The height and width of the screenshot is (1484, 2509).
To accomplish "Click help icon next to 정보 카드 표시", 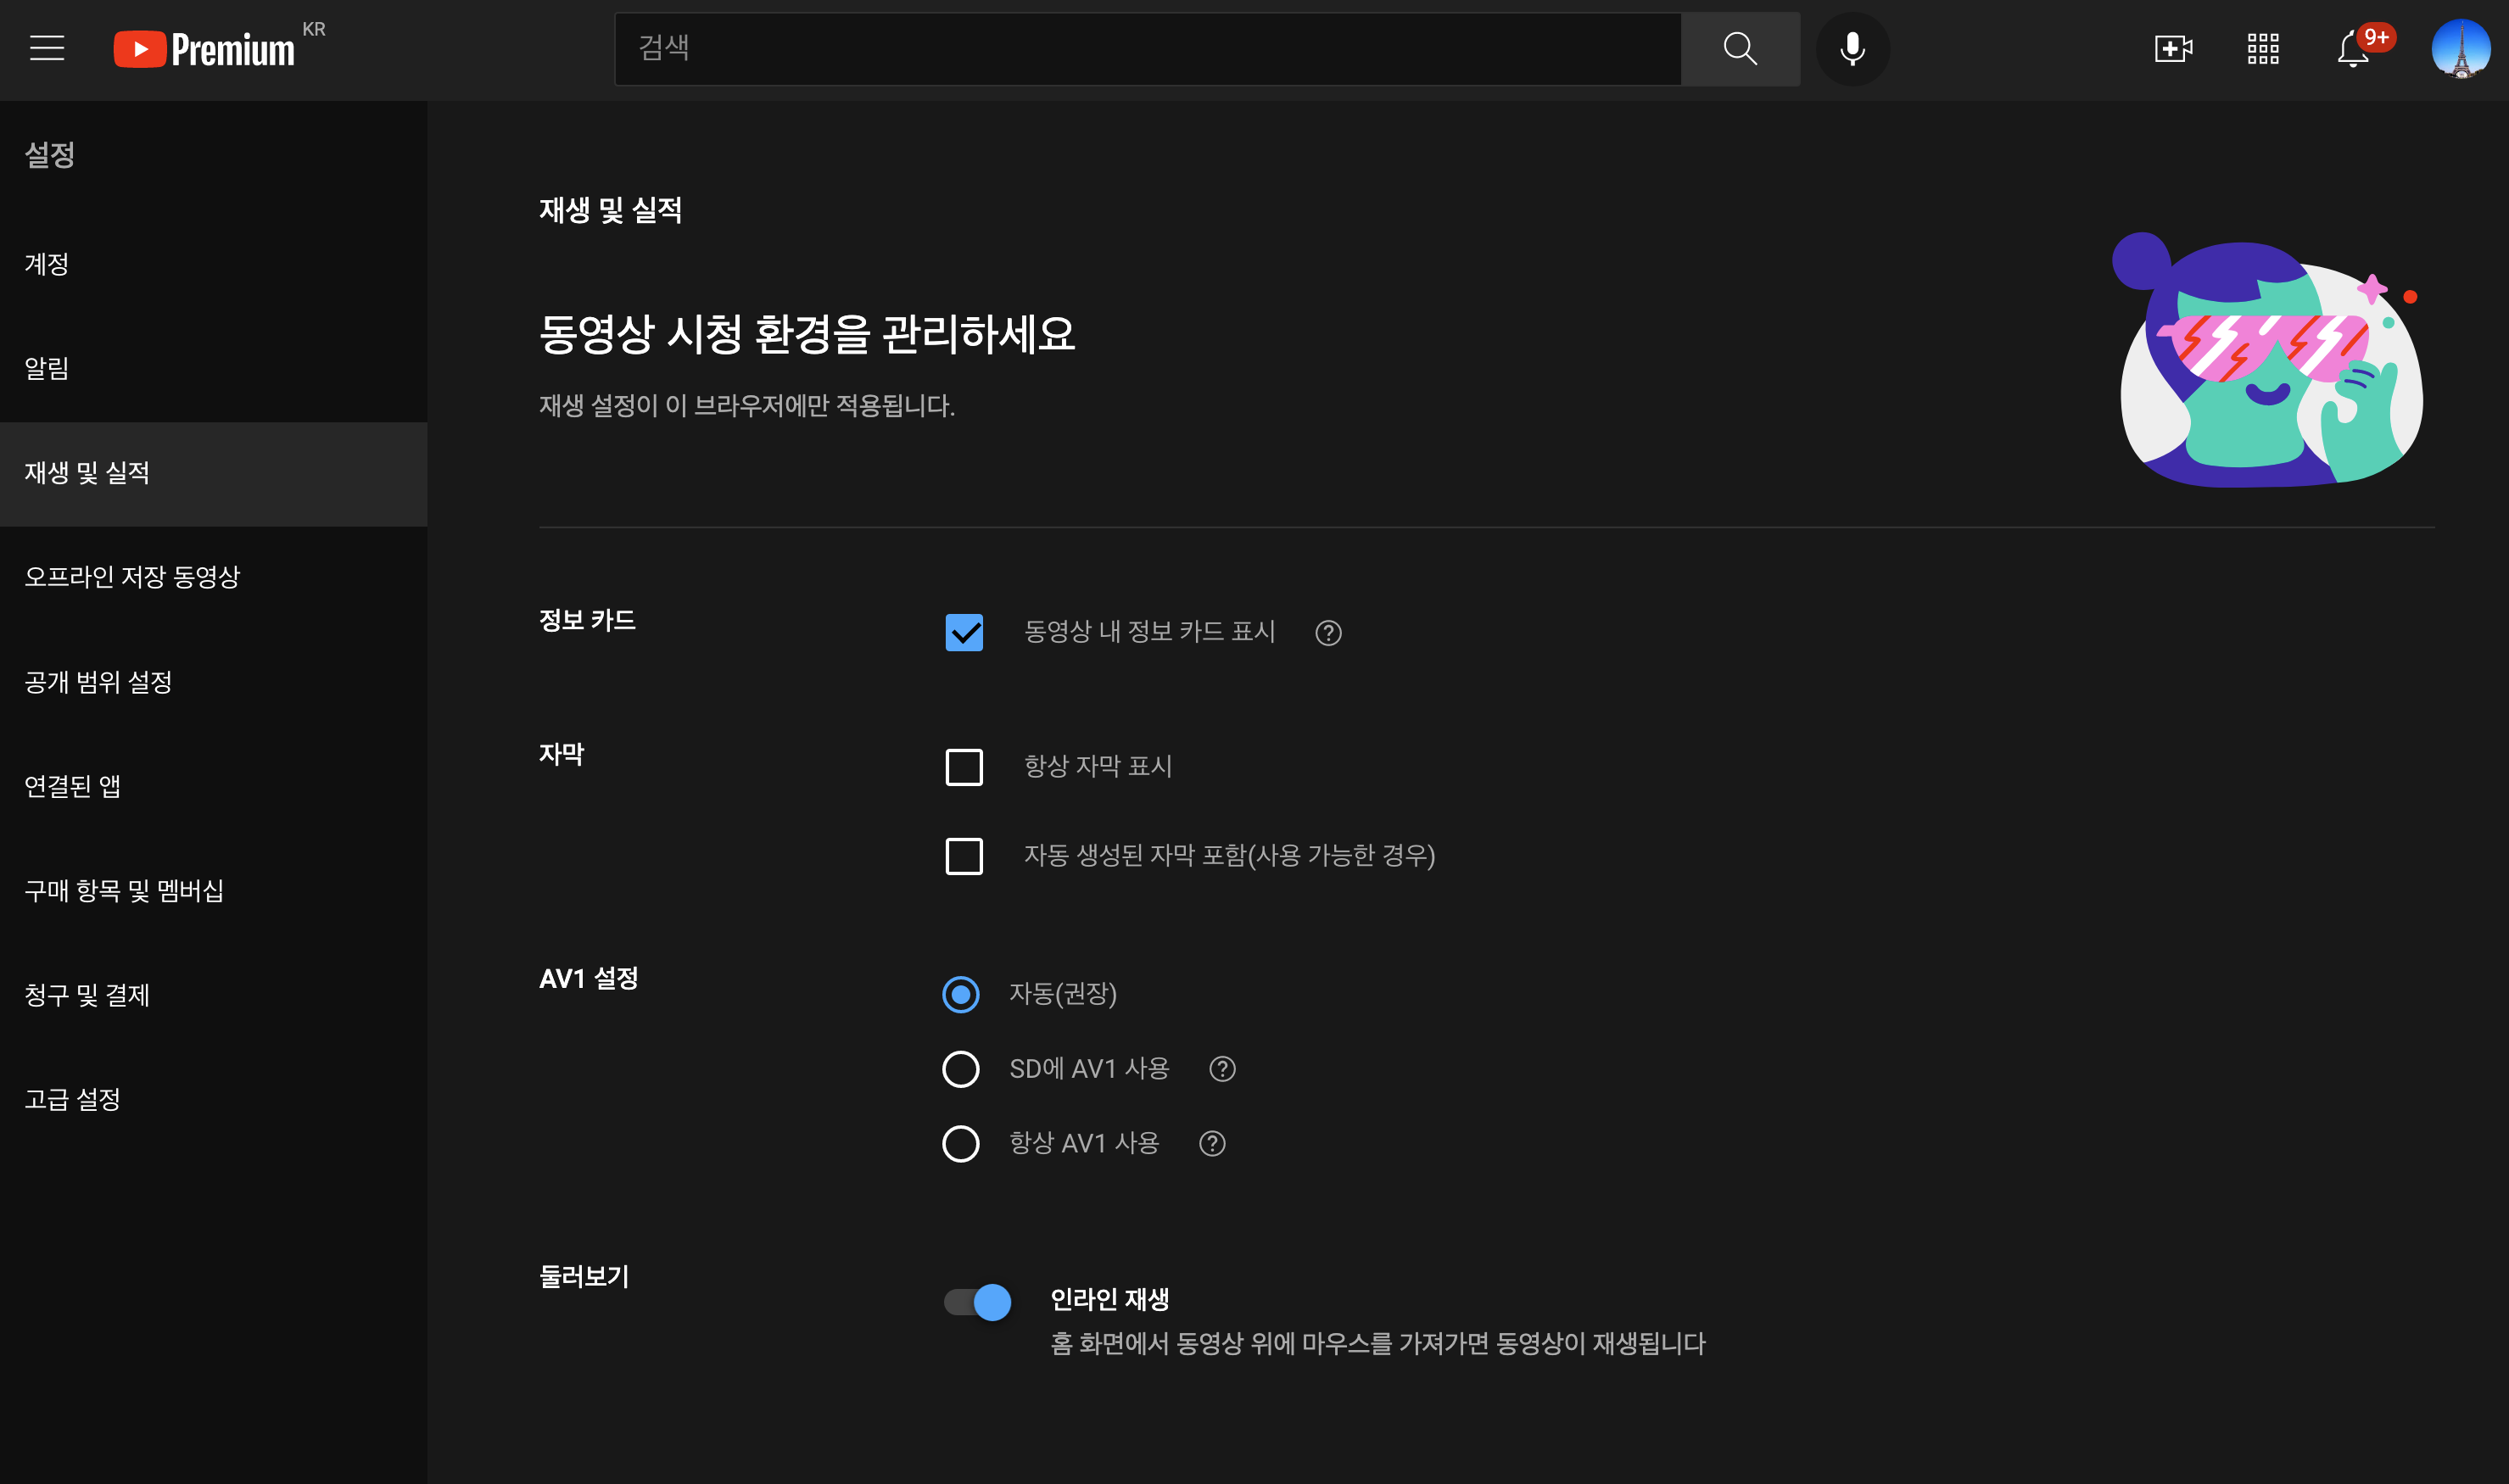I will 1328,633.
